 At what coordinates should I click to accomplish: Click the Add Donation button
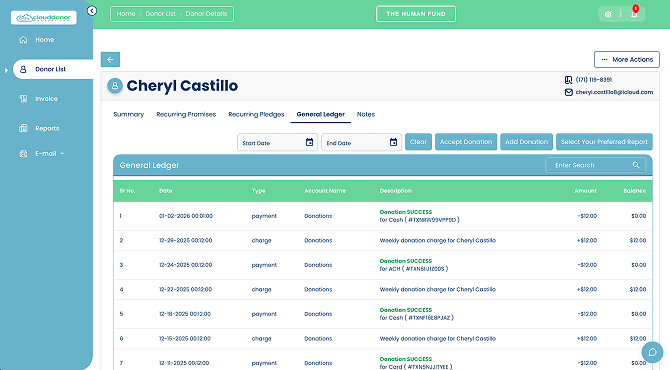[x=526, y=142]
